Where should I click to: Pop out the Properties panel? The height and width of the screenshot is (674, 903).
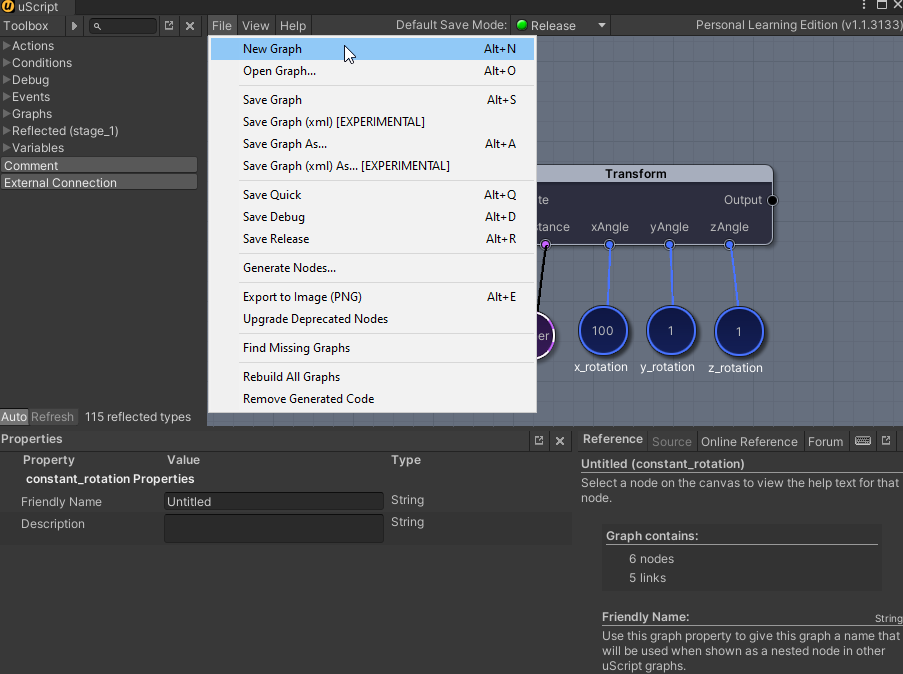point(539,440)
